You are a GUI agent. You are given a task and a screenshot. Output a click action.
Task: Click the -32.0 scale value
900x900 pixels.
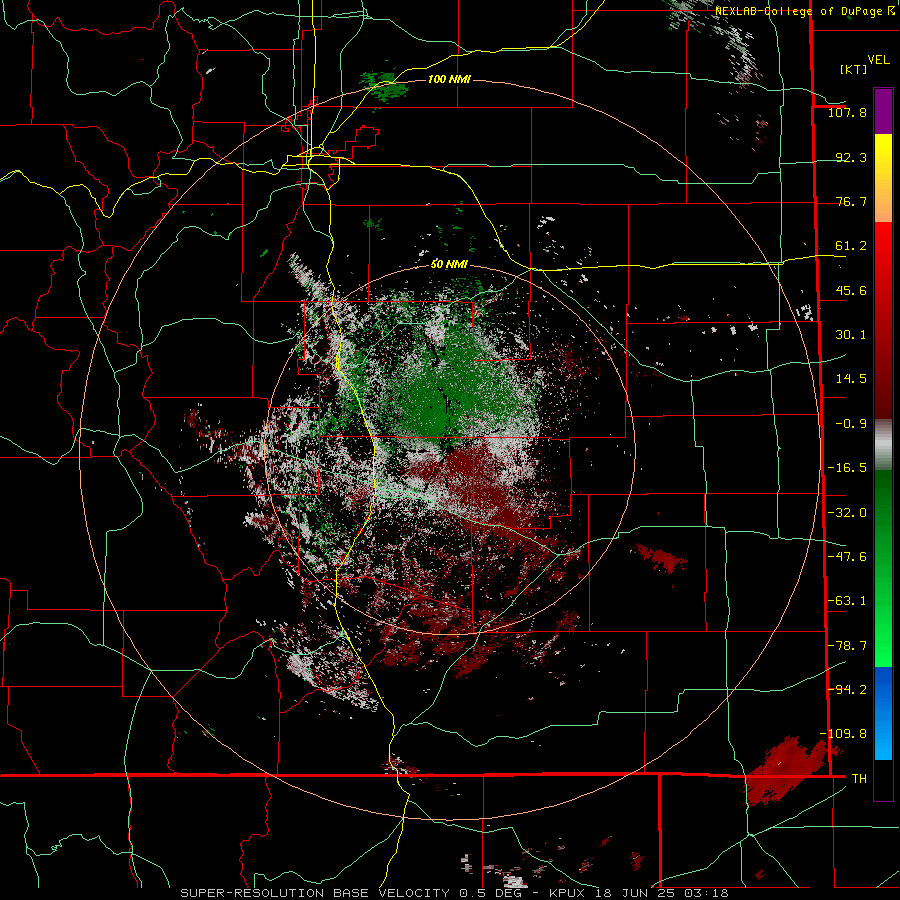click(x=847, y=513)
